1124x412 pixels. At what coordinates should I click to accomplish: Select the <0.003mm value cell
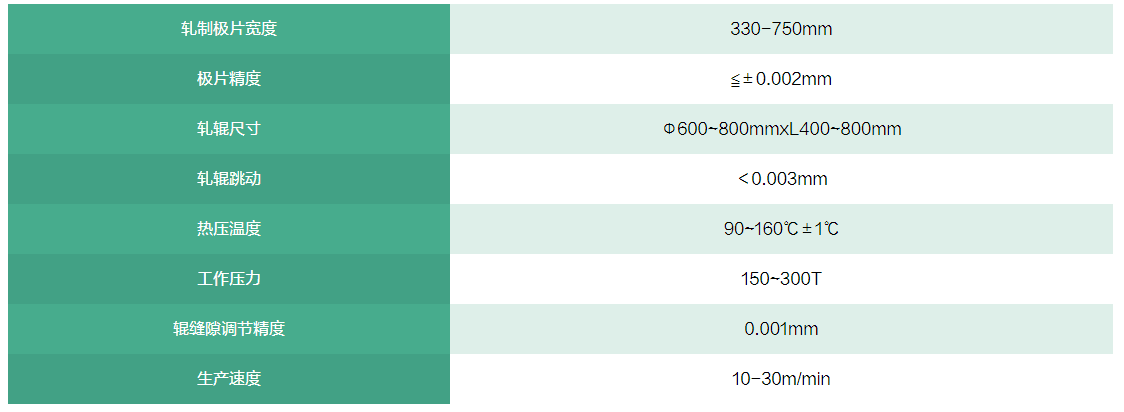coord(781,179)
